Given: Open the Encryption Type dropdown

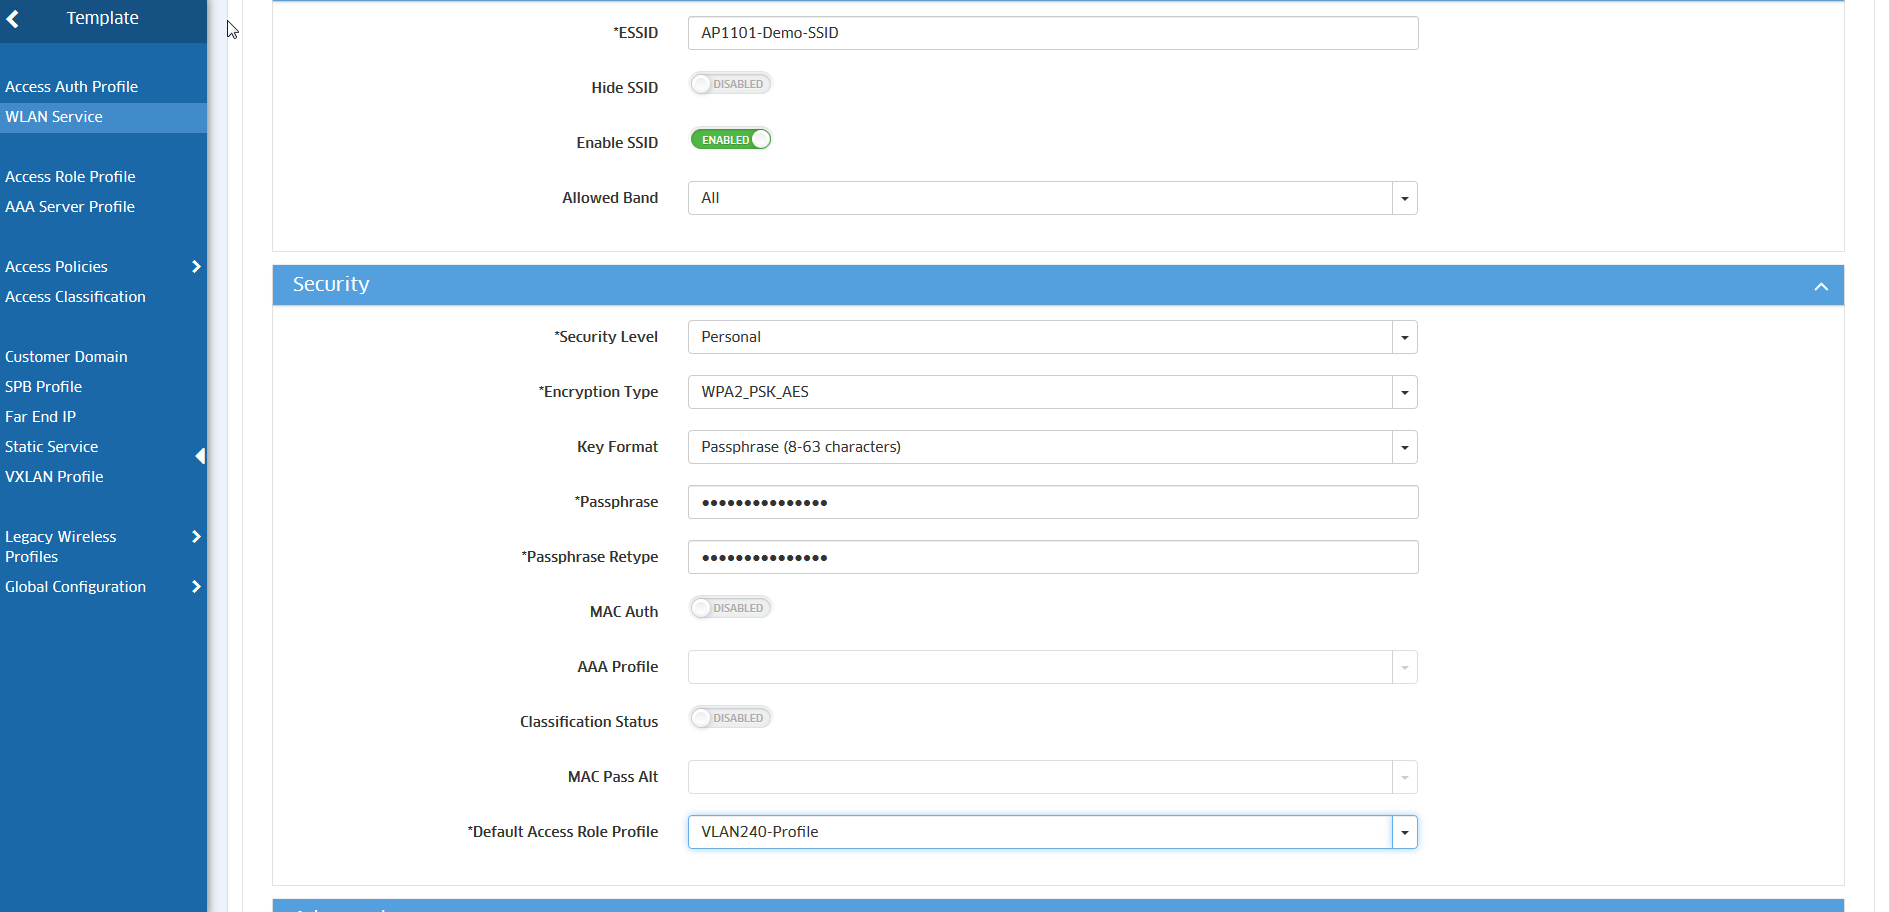Looking at the screenshot, I should tap(1404, 392).
